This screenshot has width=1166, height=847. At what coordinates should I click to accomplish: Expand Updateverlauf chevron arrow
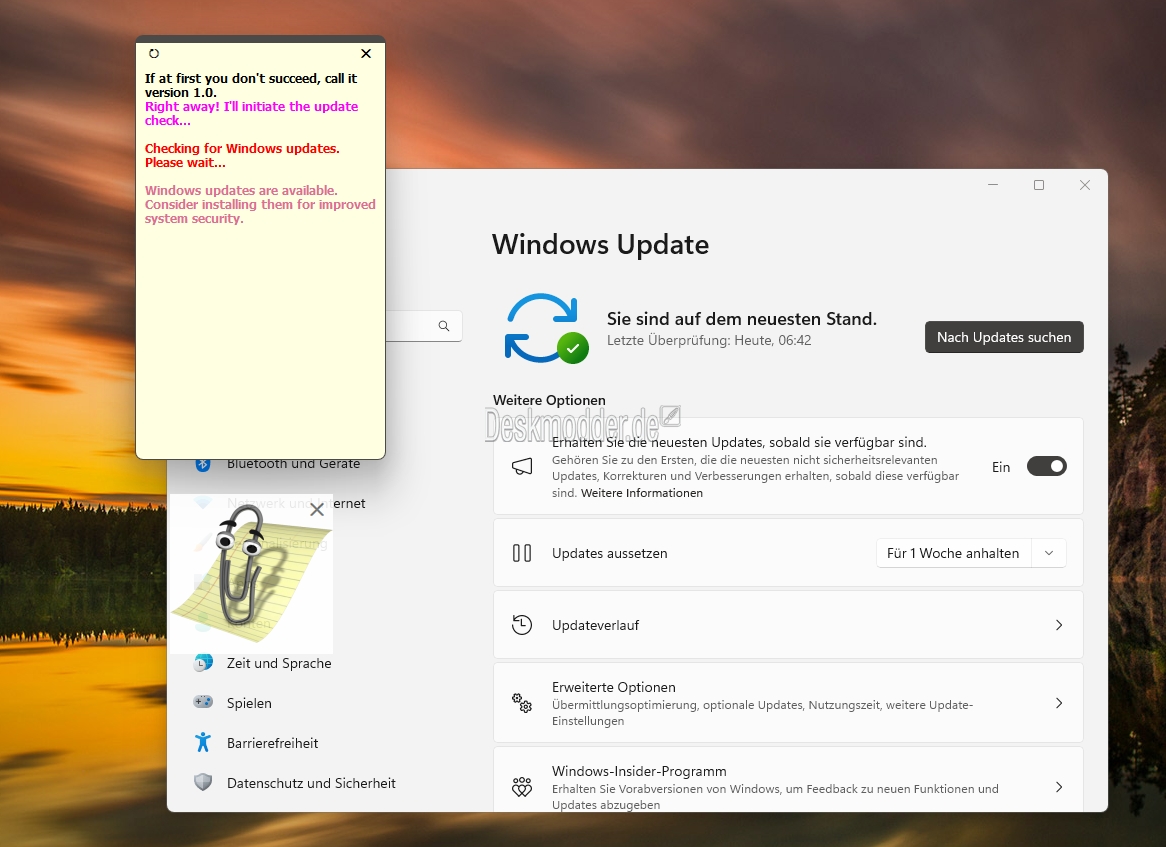(x=1059, y=625)
